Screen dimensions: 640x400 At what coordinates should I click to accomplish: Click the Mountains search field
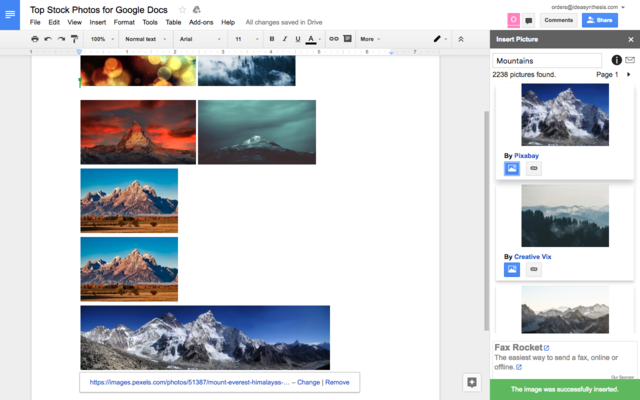547,61
